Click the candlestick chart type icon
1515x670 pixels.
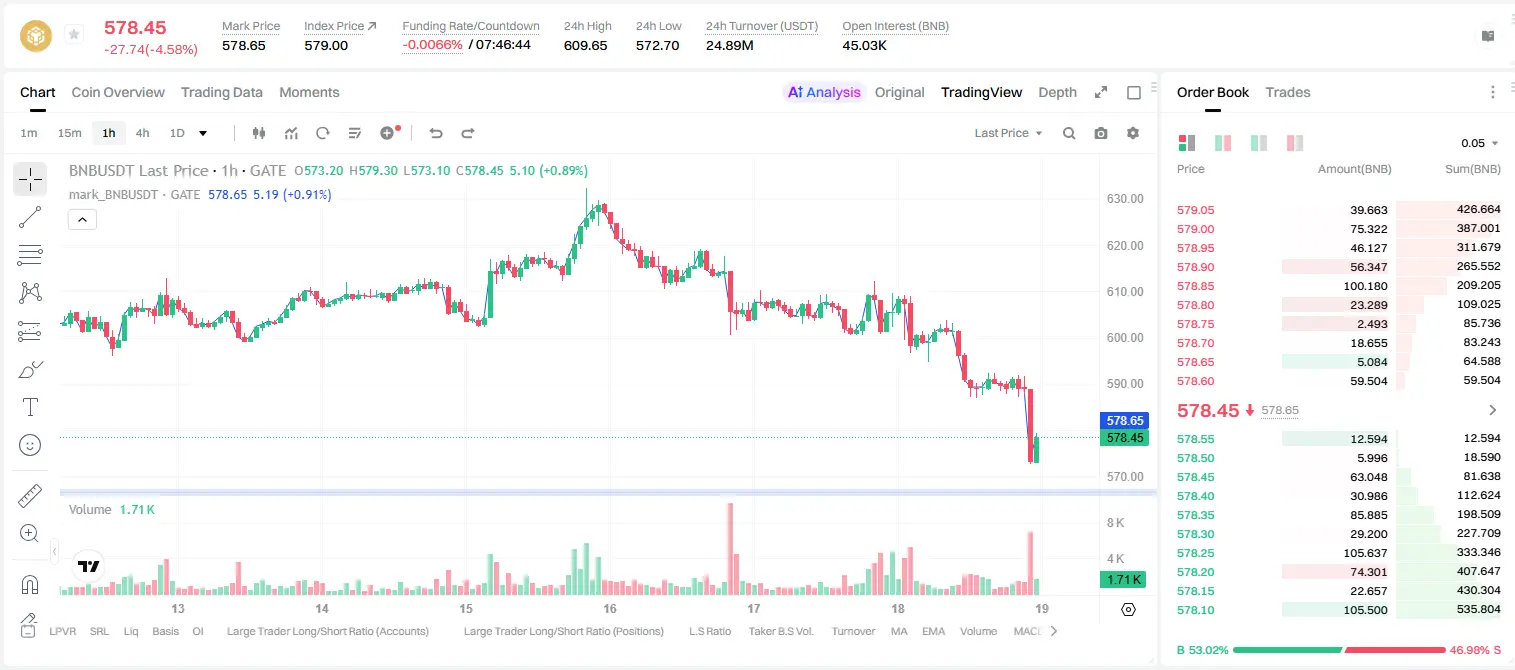259,133
